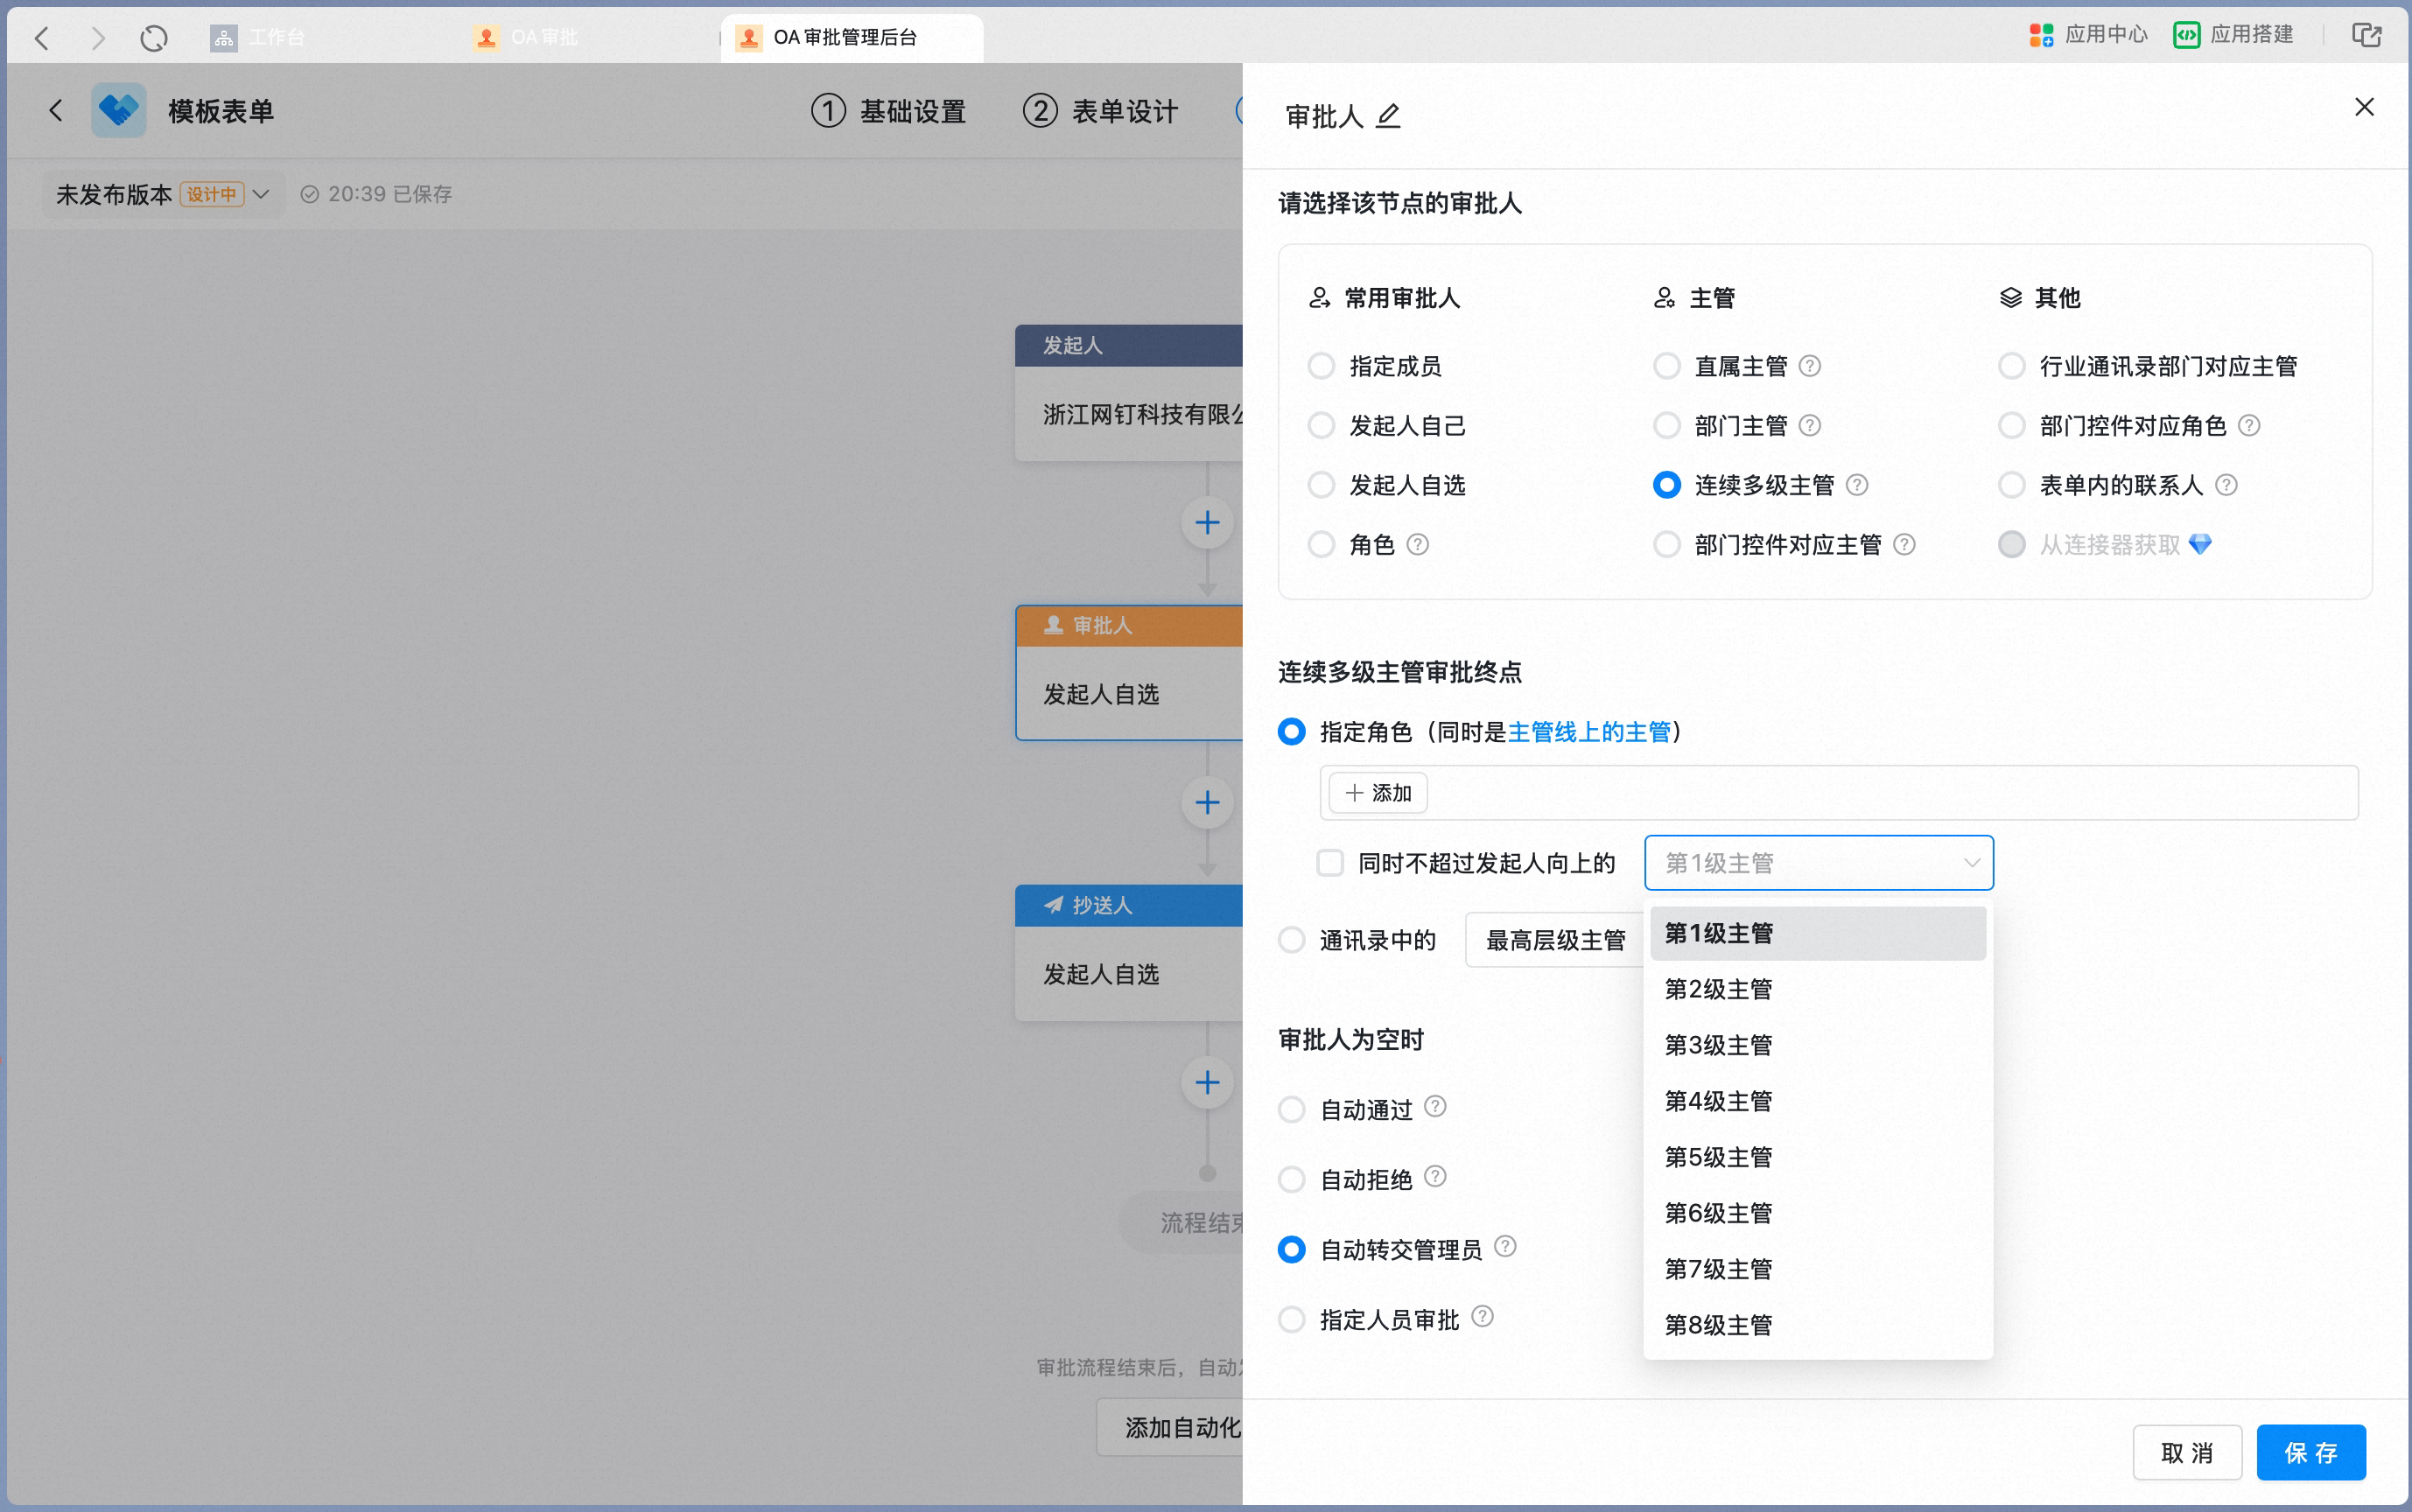Choose 第4级主管 from the list
This screenshot has height=1512, width=2412.
point(1817,1102)
